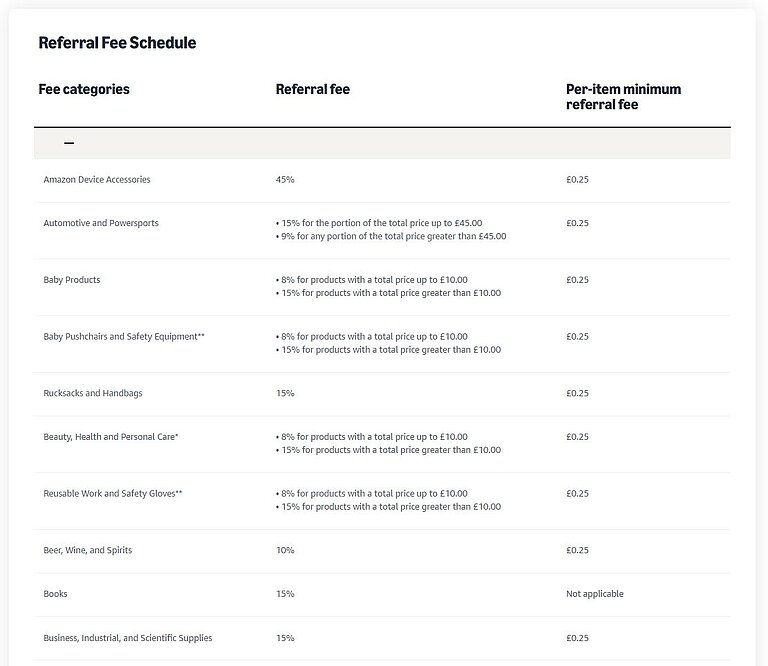Click the 45% referral fee value
The height and width of the screenshot is (666, 768).
[285, 180]
